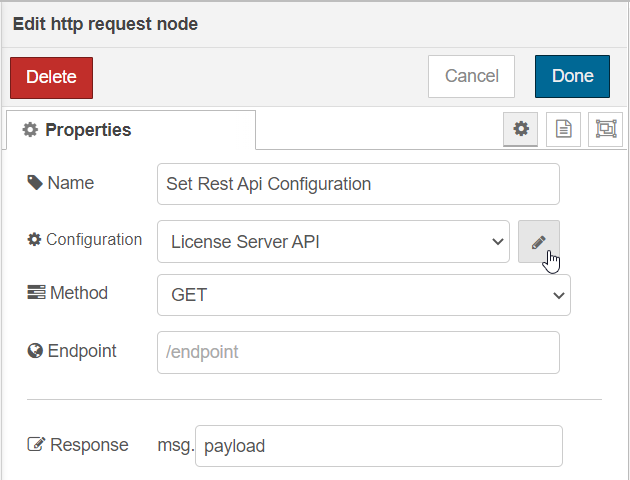Image resolution: width=630 pixels, height=480 pixels.
Task: Click the globe icon beside Endpoint
Action: click(x=35, y=351)
